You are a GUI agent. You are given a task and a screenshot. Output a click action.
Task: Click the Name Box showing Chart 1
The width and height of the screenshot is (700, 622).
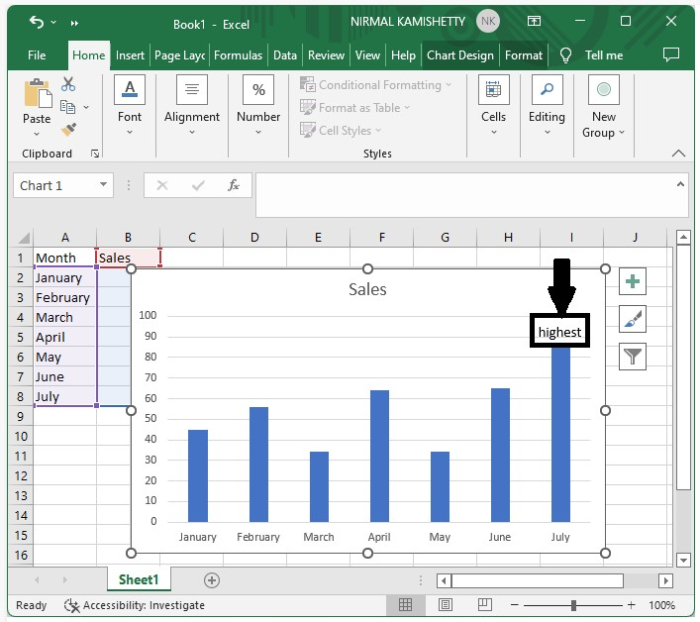[x=57, y=185]
